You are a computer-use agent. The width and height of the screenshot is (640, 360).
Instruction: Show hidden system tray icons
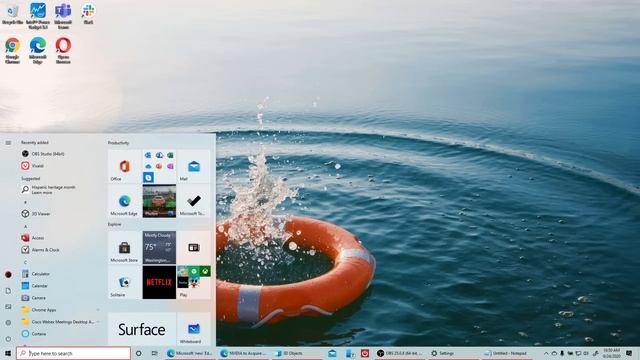click(x=546, y=353)
